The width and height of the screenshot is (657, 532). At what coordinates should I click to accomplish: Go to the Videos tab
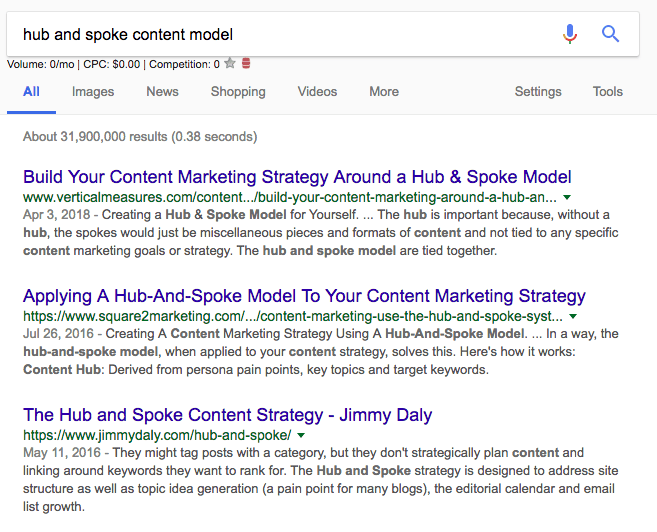click(x=317, y=92)
